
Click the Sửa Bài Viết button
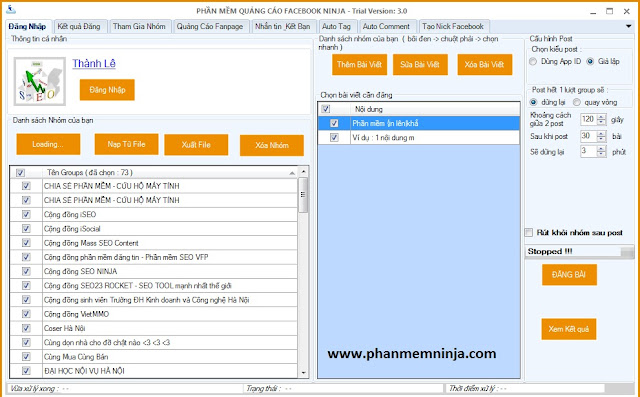point(420,64)
